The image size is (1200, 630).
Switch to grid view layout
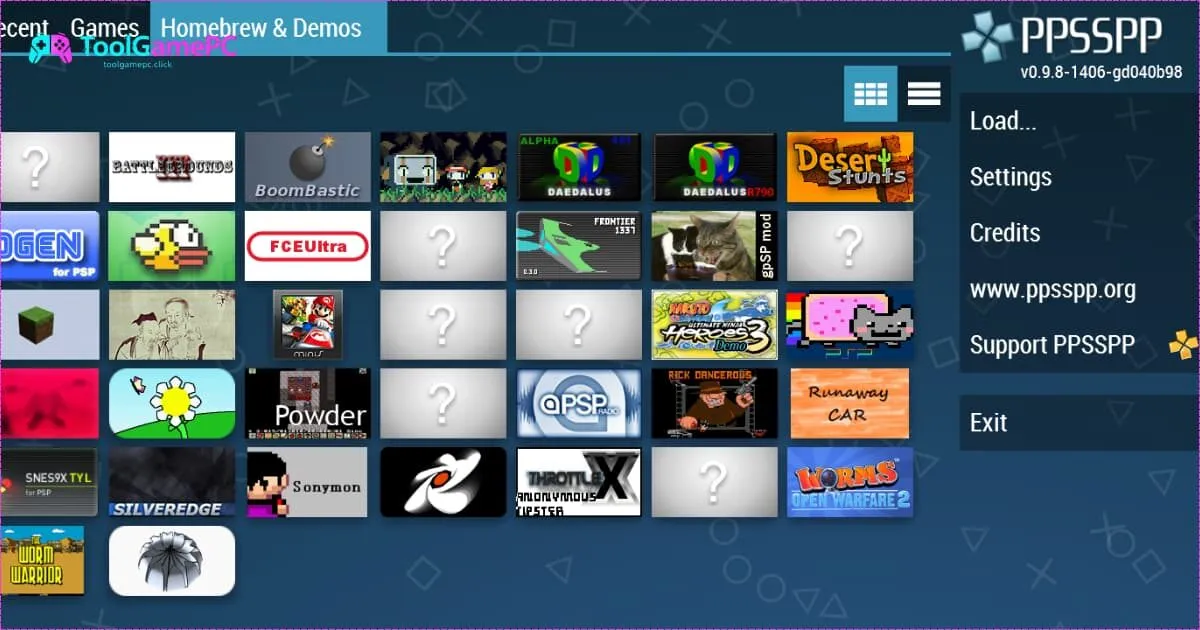[870, 94]
